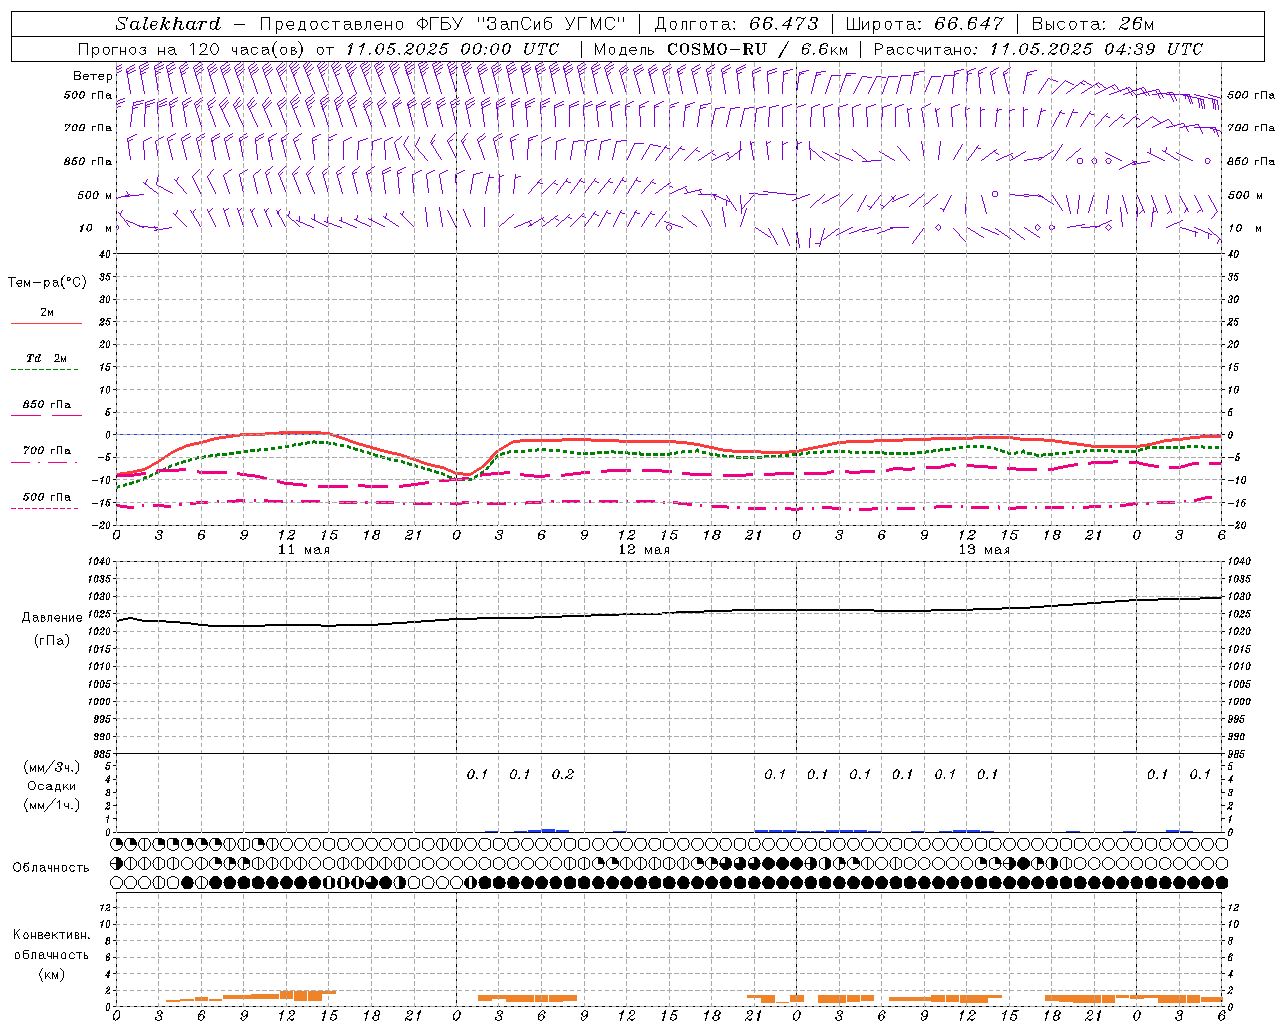The image size is (1280, 1024).
Task: Click the forecast start time "11.05.2025 00:00 UTC"
Action: [452, 49]
